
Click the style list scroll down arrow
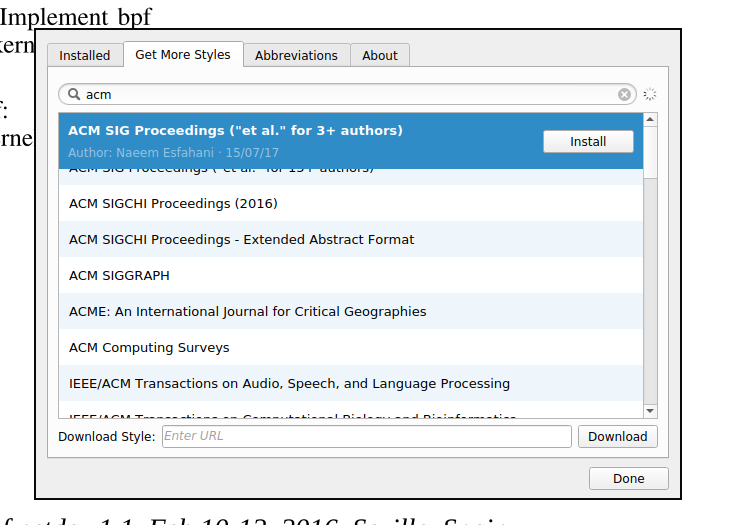650,411
